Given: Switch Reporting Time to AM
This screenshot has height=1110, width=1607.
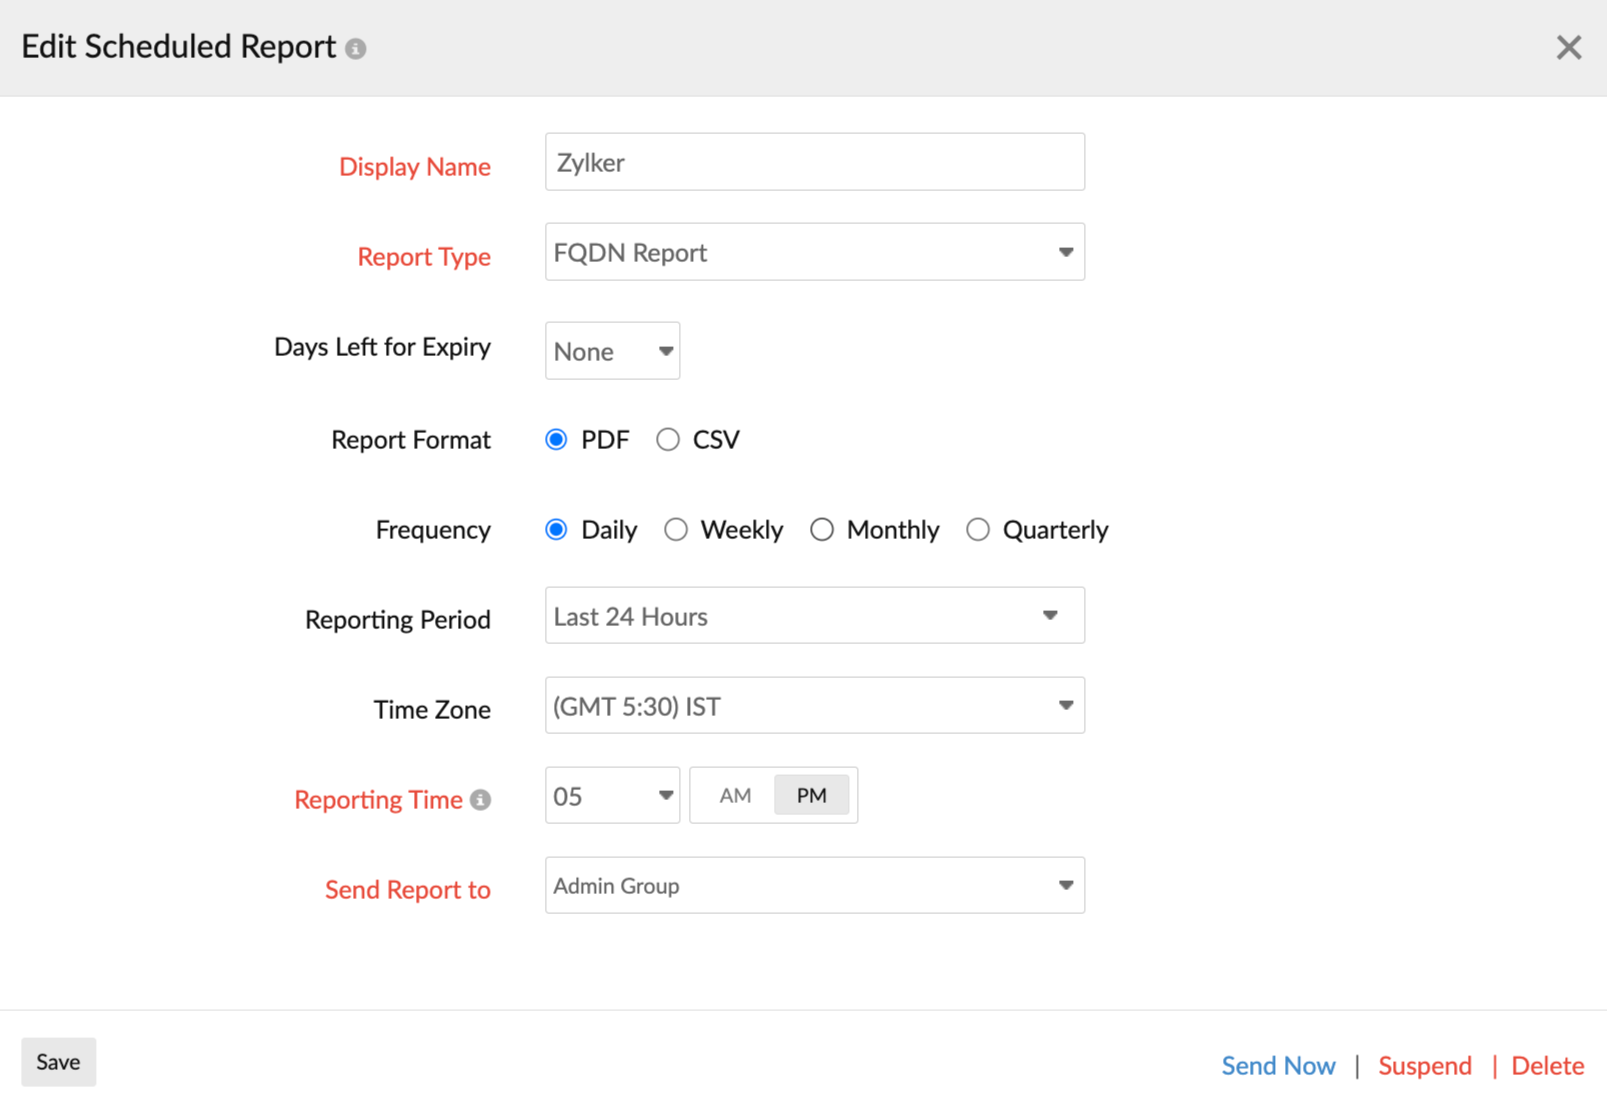Looking at the screenshot, I should tap(735, 794).
